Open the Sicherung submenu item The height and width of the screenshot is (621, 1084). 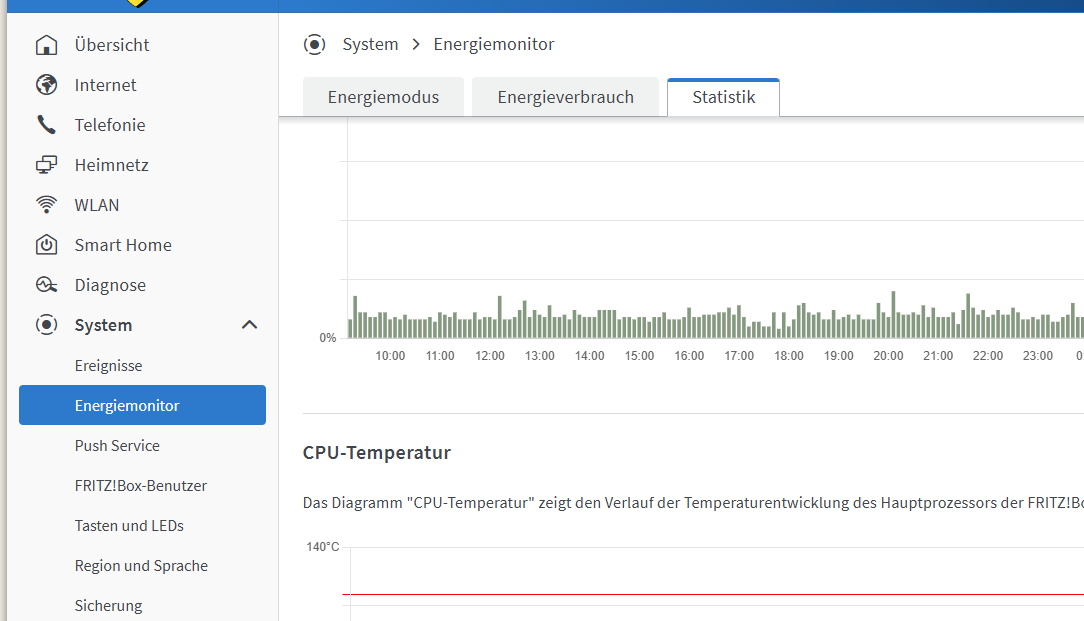coord(109,606)
